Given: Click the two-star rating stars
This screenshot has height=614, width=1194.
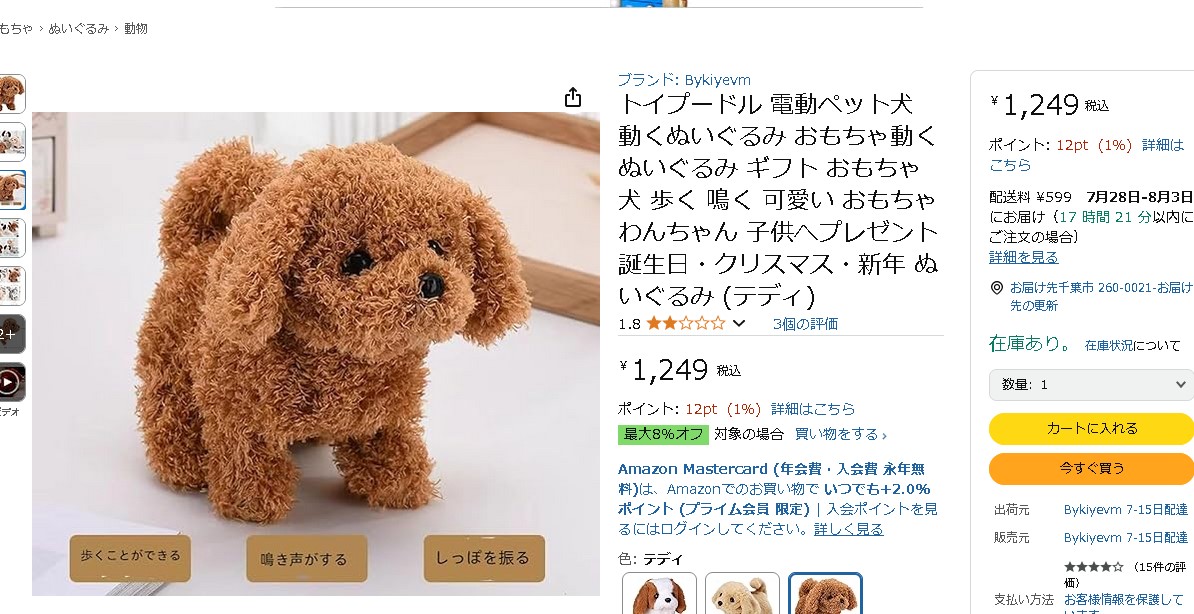Looking at the screenshot, I should tap(685, 324).
